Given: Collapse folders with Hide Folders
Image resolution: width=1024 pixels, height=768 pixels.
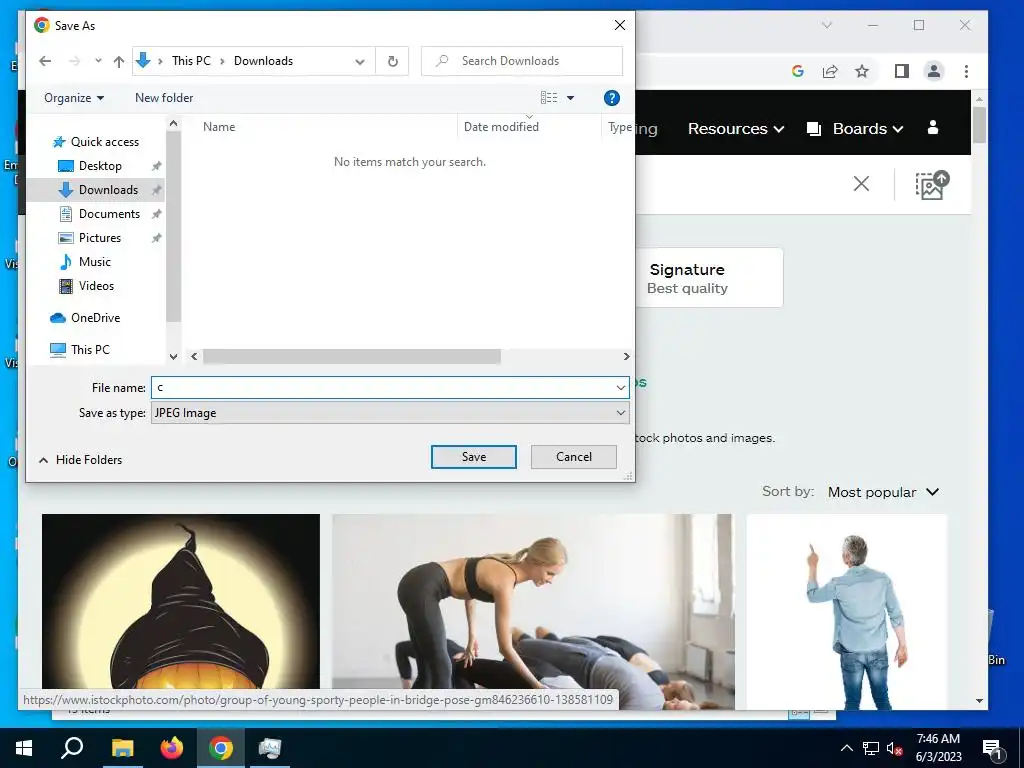Looking at the screenshot, I should click(80, 460).
